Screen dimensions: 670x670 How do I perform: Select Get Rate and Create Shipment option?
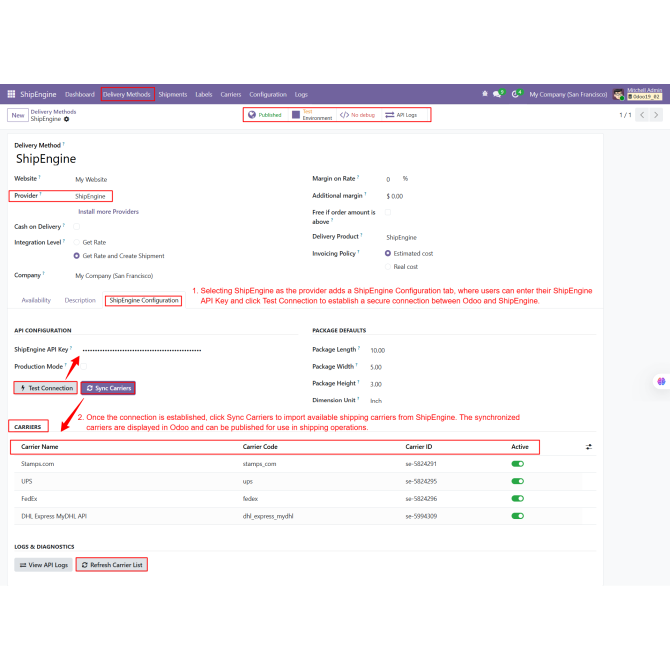(76, 256)
